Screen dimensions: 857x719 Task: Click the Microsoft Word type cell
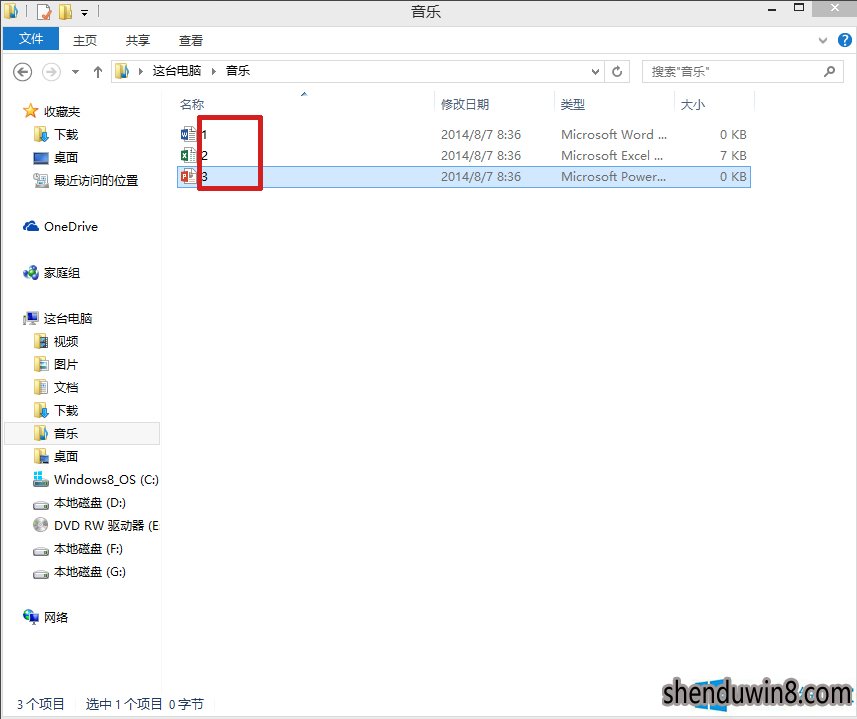(613, 134)
